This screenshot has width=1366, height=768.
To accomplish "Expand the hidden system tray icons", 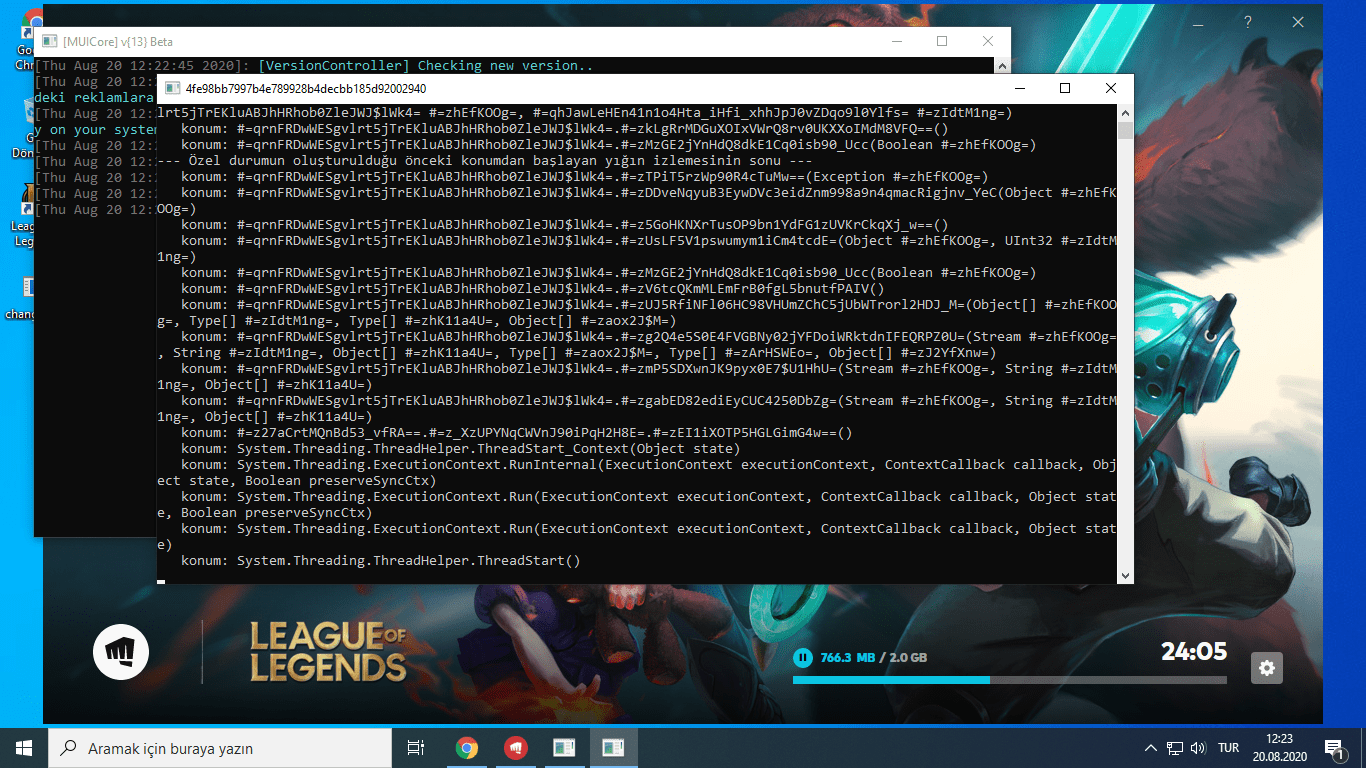I will tap(1151, 748).
